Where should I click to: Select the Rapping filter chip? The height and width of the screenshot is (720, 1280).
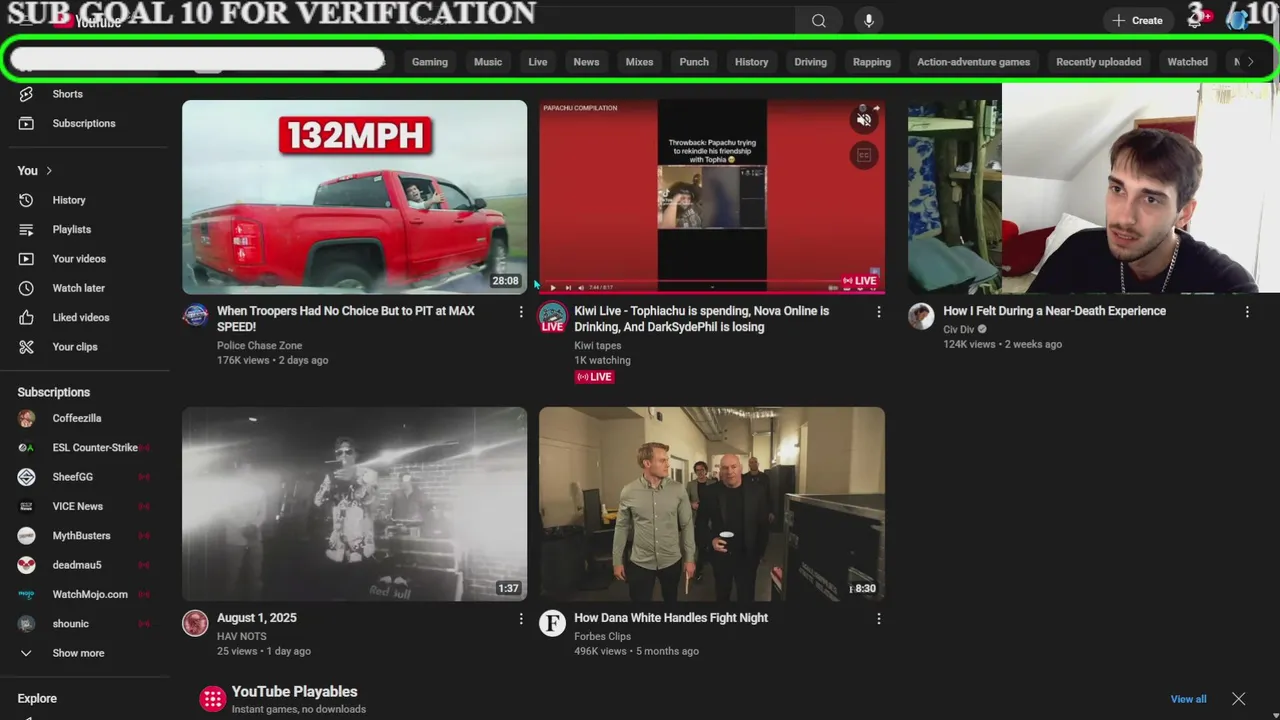[x=872, y=62]
